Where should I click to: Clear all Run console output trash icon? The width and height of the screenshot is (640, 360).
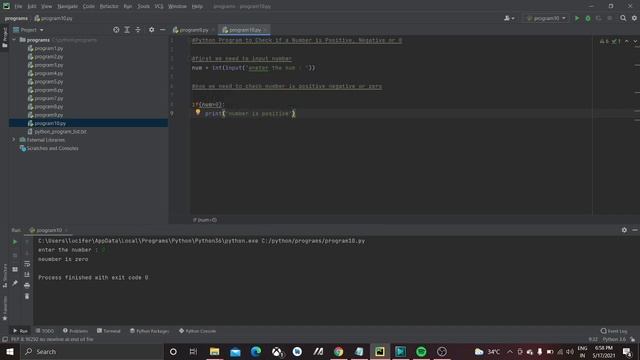(27, 296)
